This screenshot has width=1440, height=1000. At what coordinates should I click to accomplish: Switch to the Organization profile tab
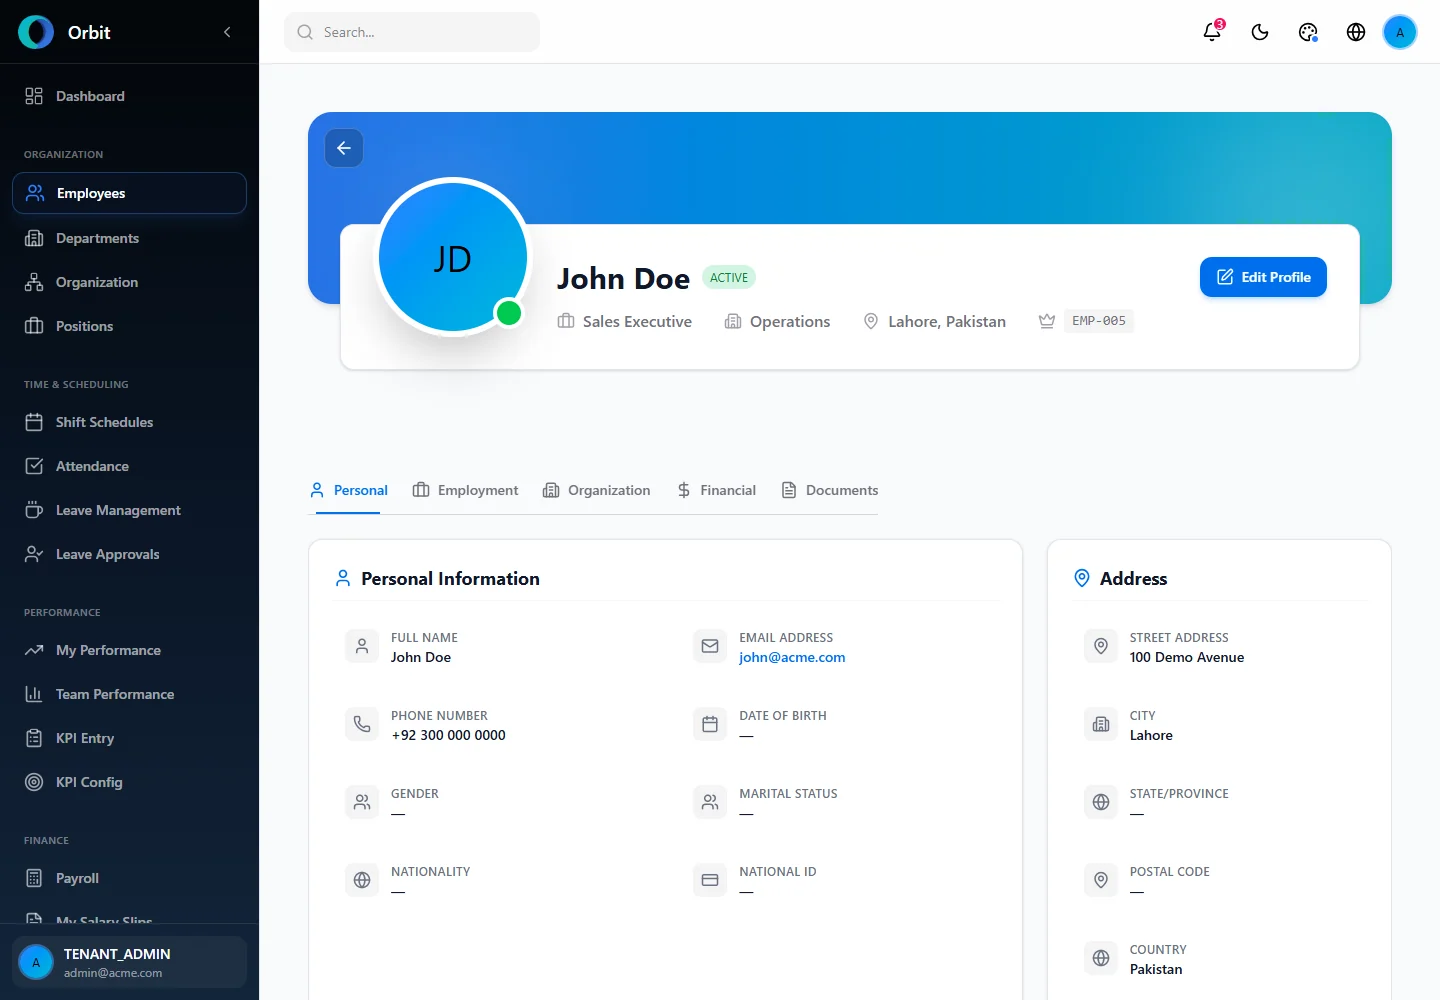(x=596, y=490)
